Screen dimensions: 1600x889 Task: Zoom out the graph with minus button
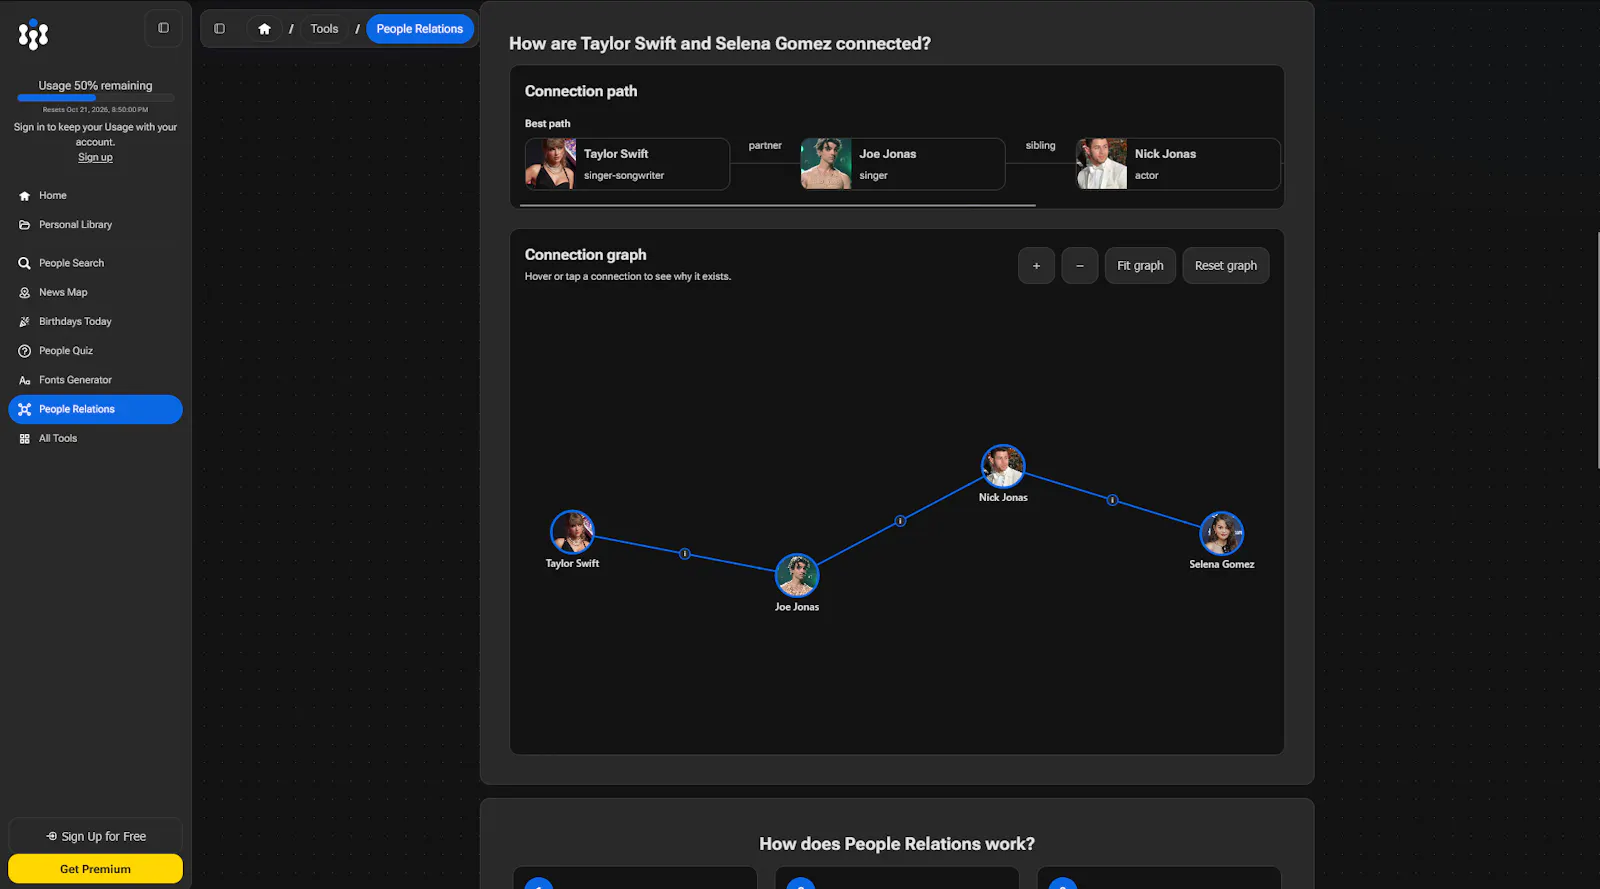(1080, 266)
